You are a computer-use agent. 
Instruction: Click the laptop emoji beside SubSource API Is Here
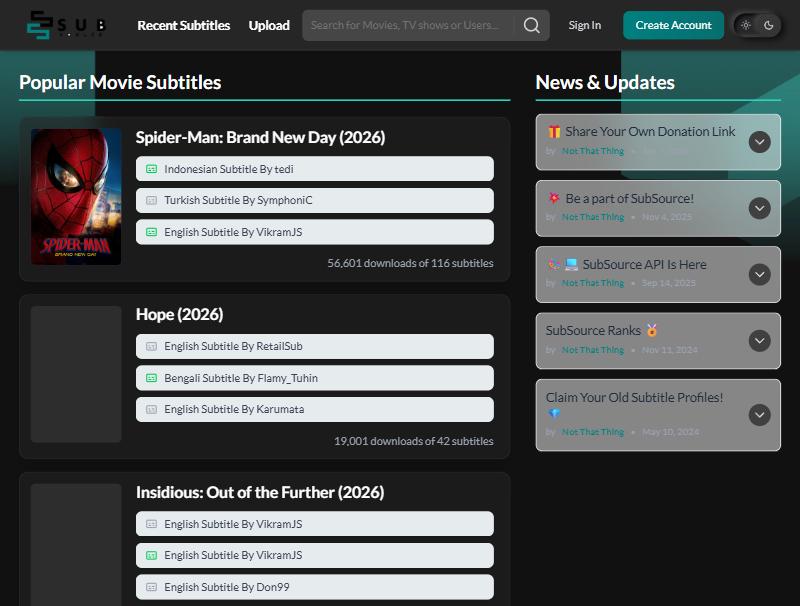point(571,264)
